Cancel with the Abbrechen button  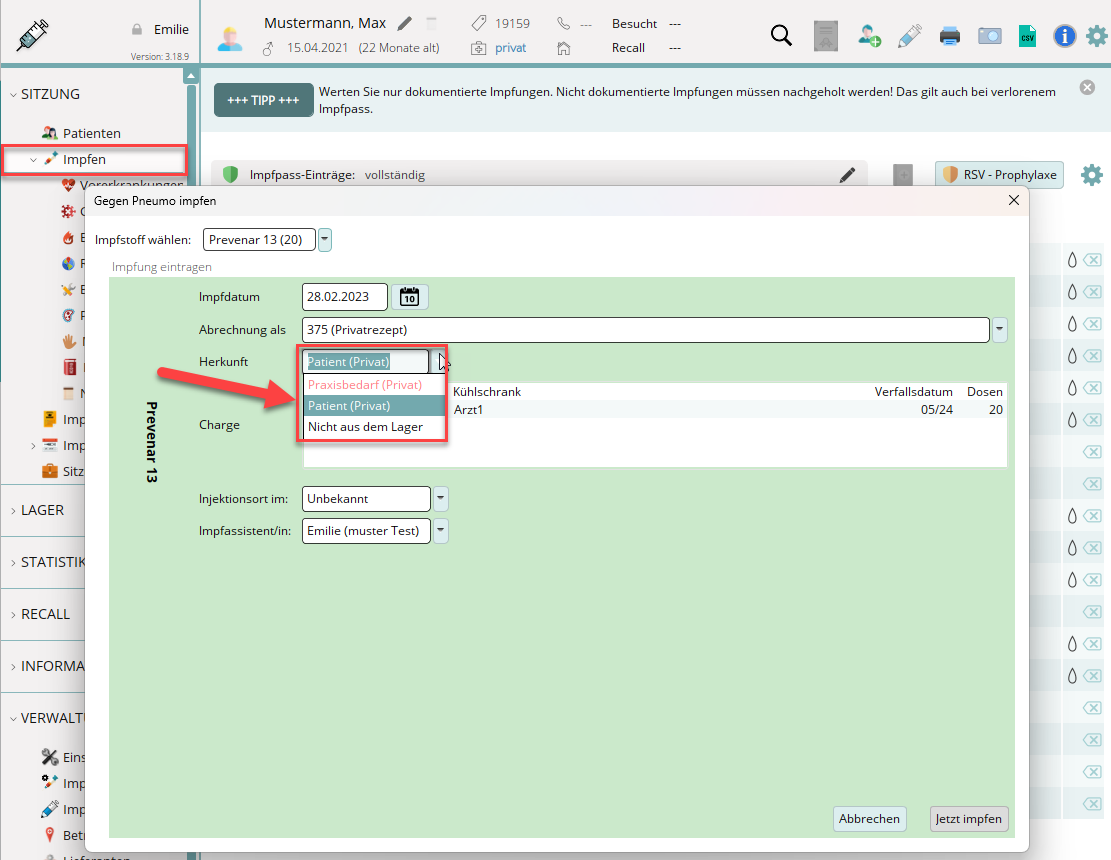(869, 819)
